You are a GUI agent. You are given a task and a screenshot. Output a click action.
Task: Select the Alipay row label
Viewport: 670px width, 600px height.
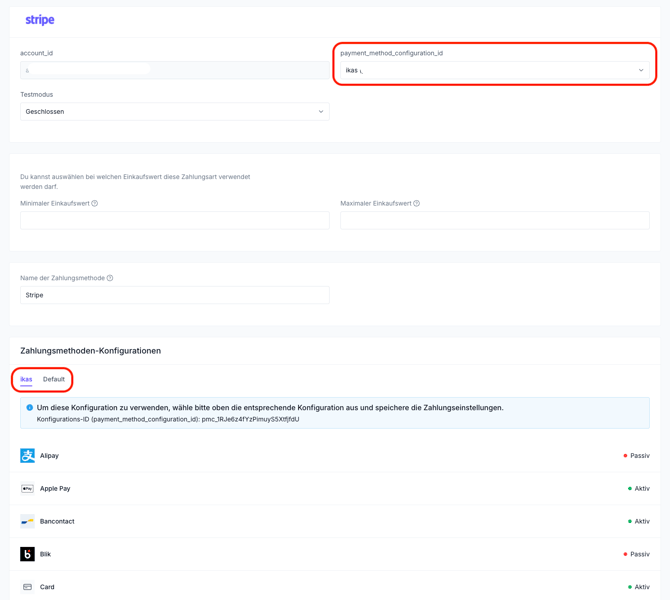tap(49, 456)
